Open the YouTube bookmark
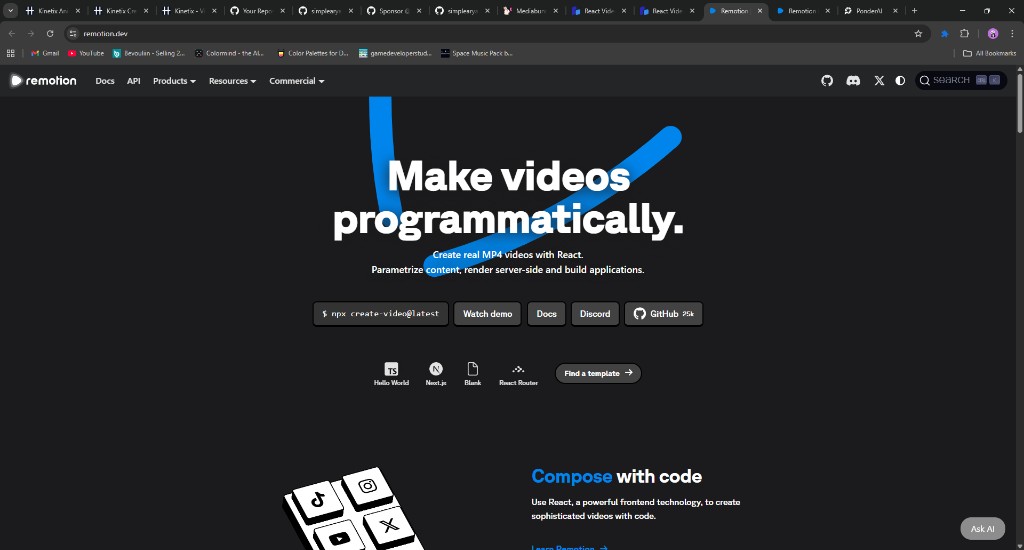 [86, 53]
